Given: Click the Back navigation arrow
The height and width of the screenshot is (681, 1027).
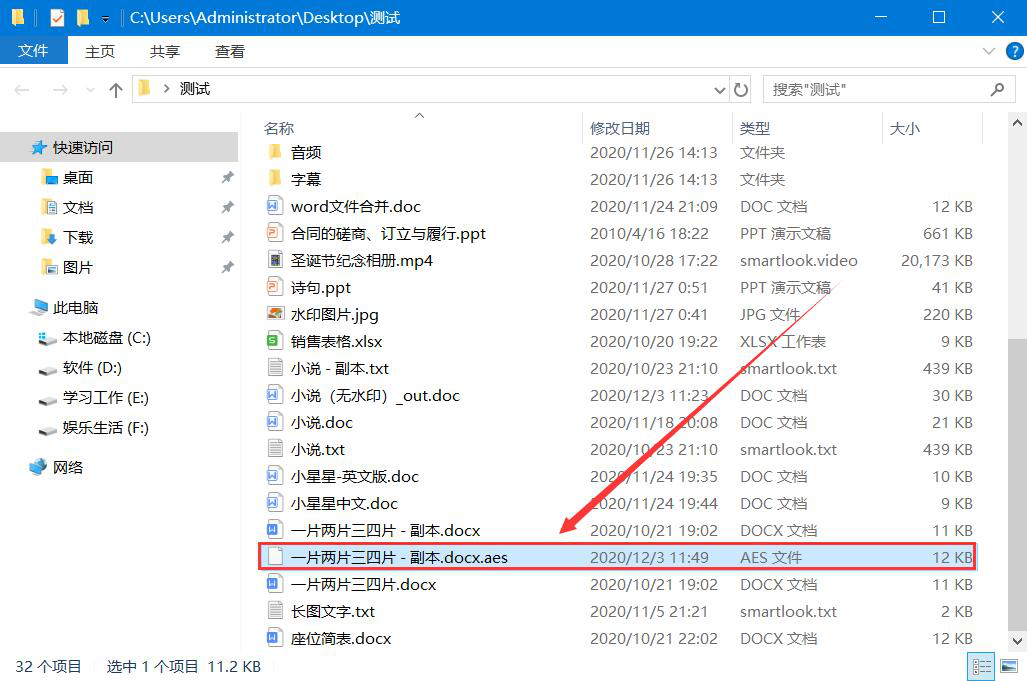Looking at the screenshot, I should (x=22, y=90).
